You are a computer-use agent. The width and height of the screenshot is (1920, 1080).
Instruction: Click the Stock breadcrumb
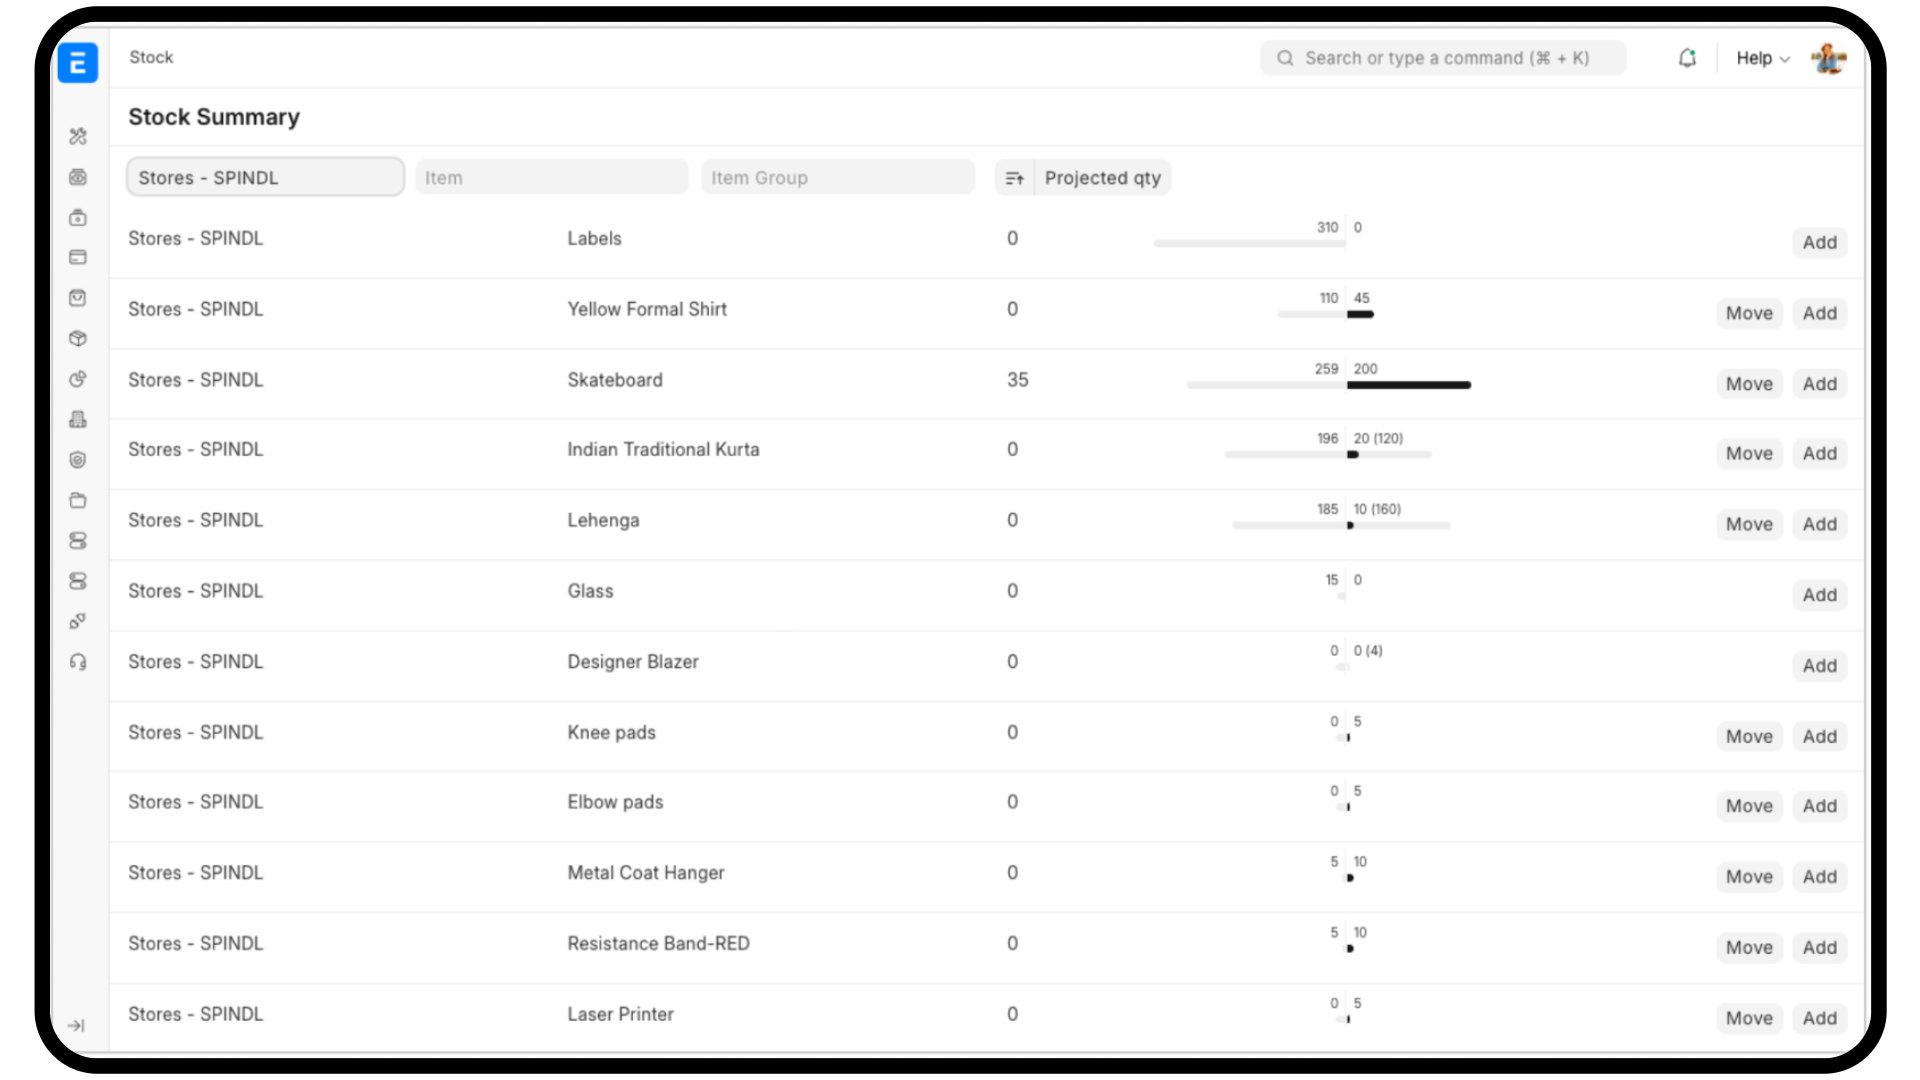click(x=151, y=57)
